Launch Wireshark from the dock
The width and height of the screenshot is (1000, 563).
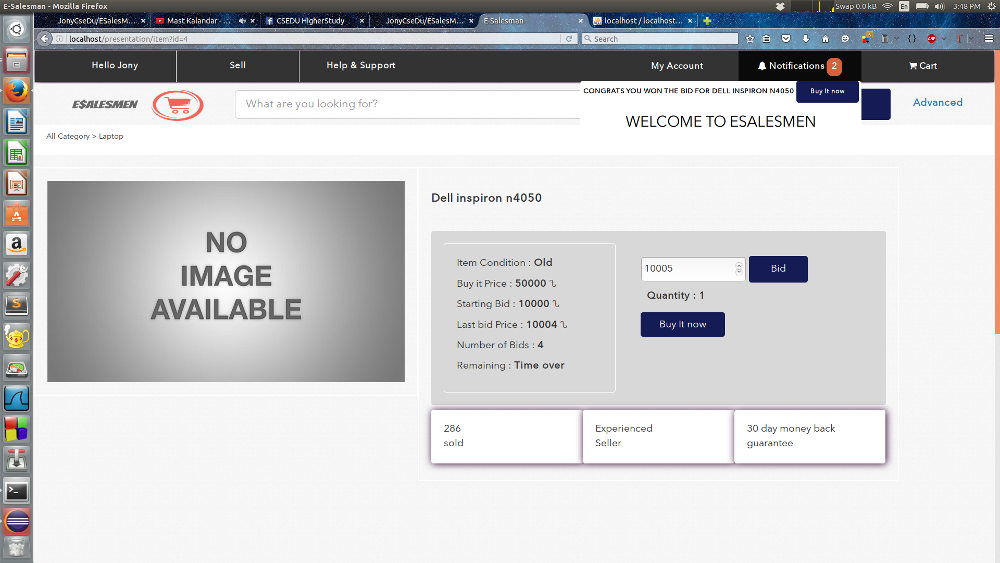(17, 398)
